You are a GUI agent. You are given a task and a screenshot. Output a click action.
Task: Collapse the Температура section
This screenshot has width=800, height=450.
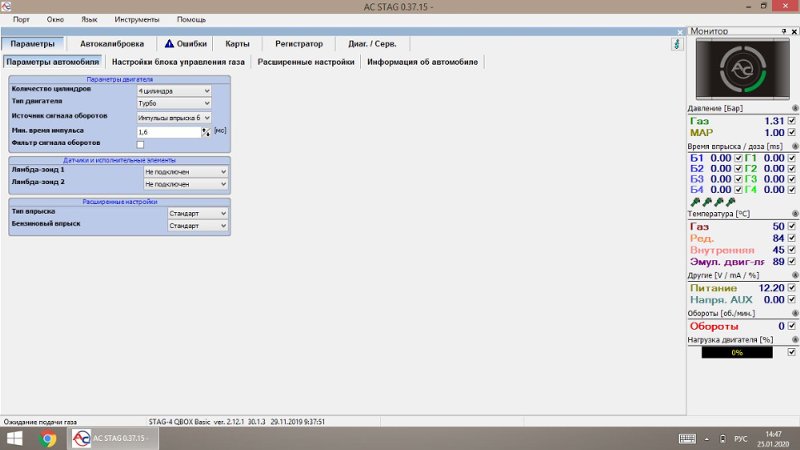coord(795,214)
